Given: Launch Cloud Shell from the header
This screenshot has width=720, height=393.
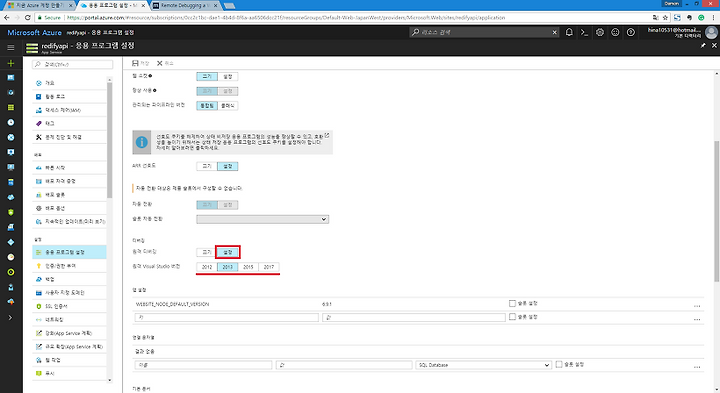Looking at the screenshot, I should [x=584, y=32].
